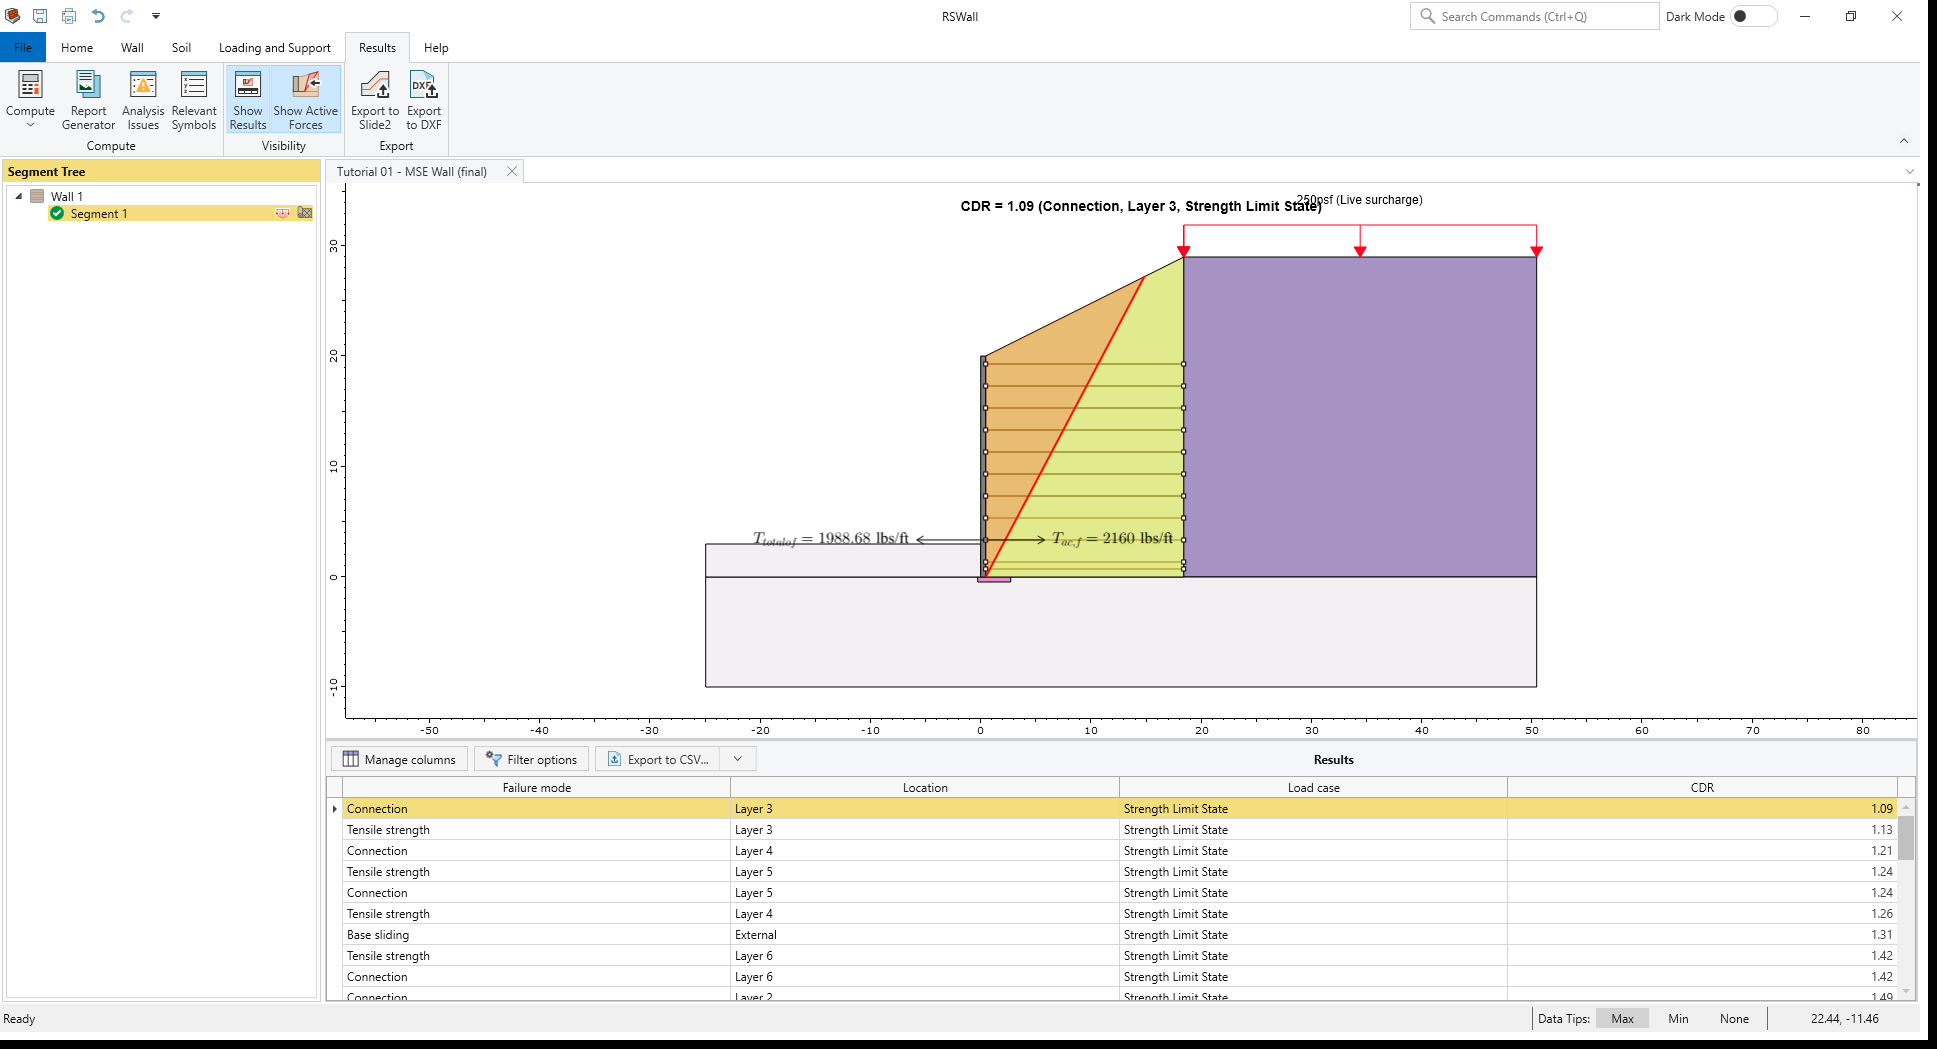Toggle the Dark Mode switch
This screenshot has height=1049, width=1937.
tap(1753, 16)
